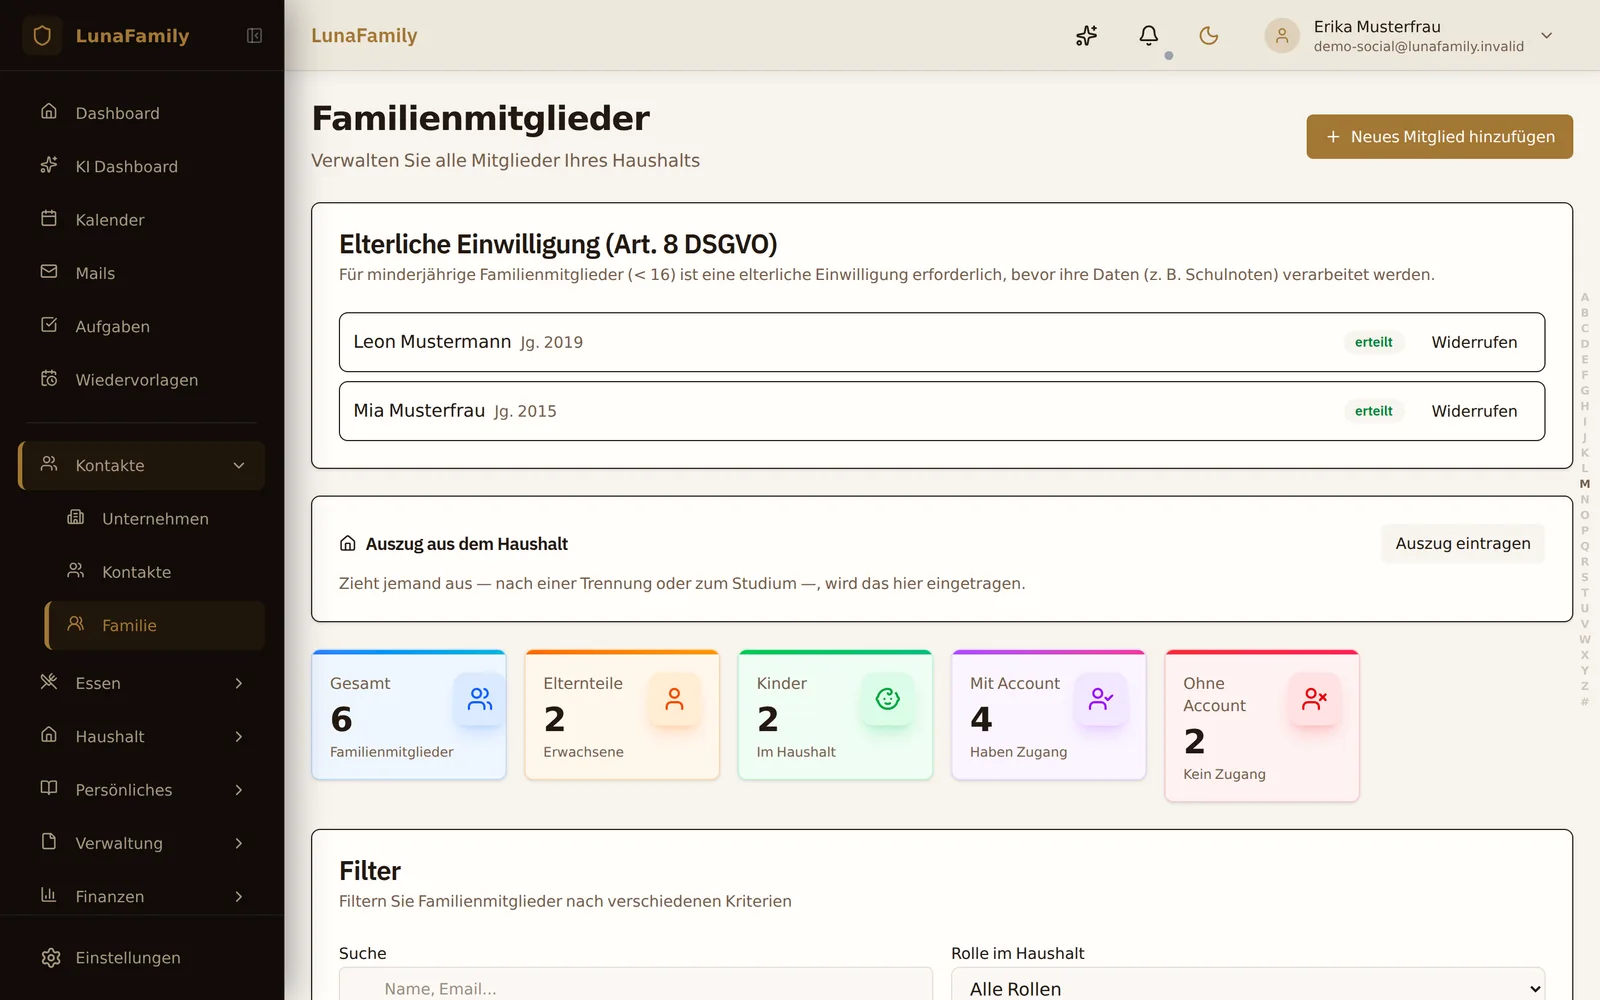Click the Mit Account user-check icon
Image resolution: width=1600 pixels, height=1000 pixels.
[1101, 699]
